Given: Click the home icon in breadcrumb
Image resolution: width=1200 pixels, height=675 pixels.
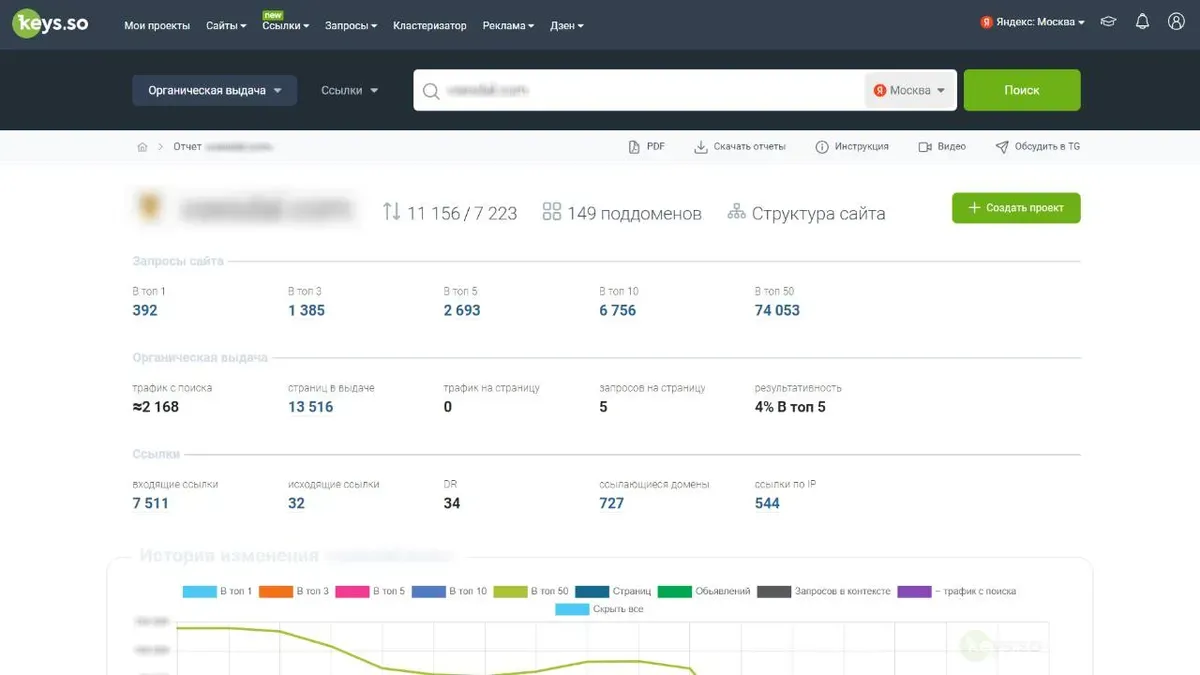Looking at the screenshot, I should (142, 147).
